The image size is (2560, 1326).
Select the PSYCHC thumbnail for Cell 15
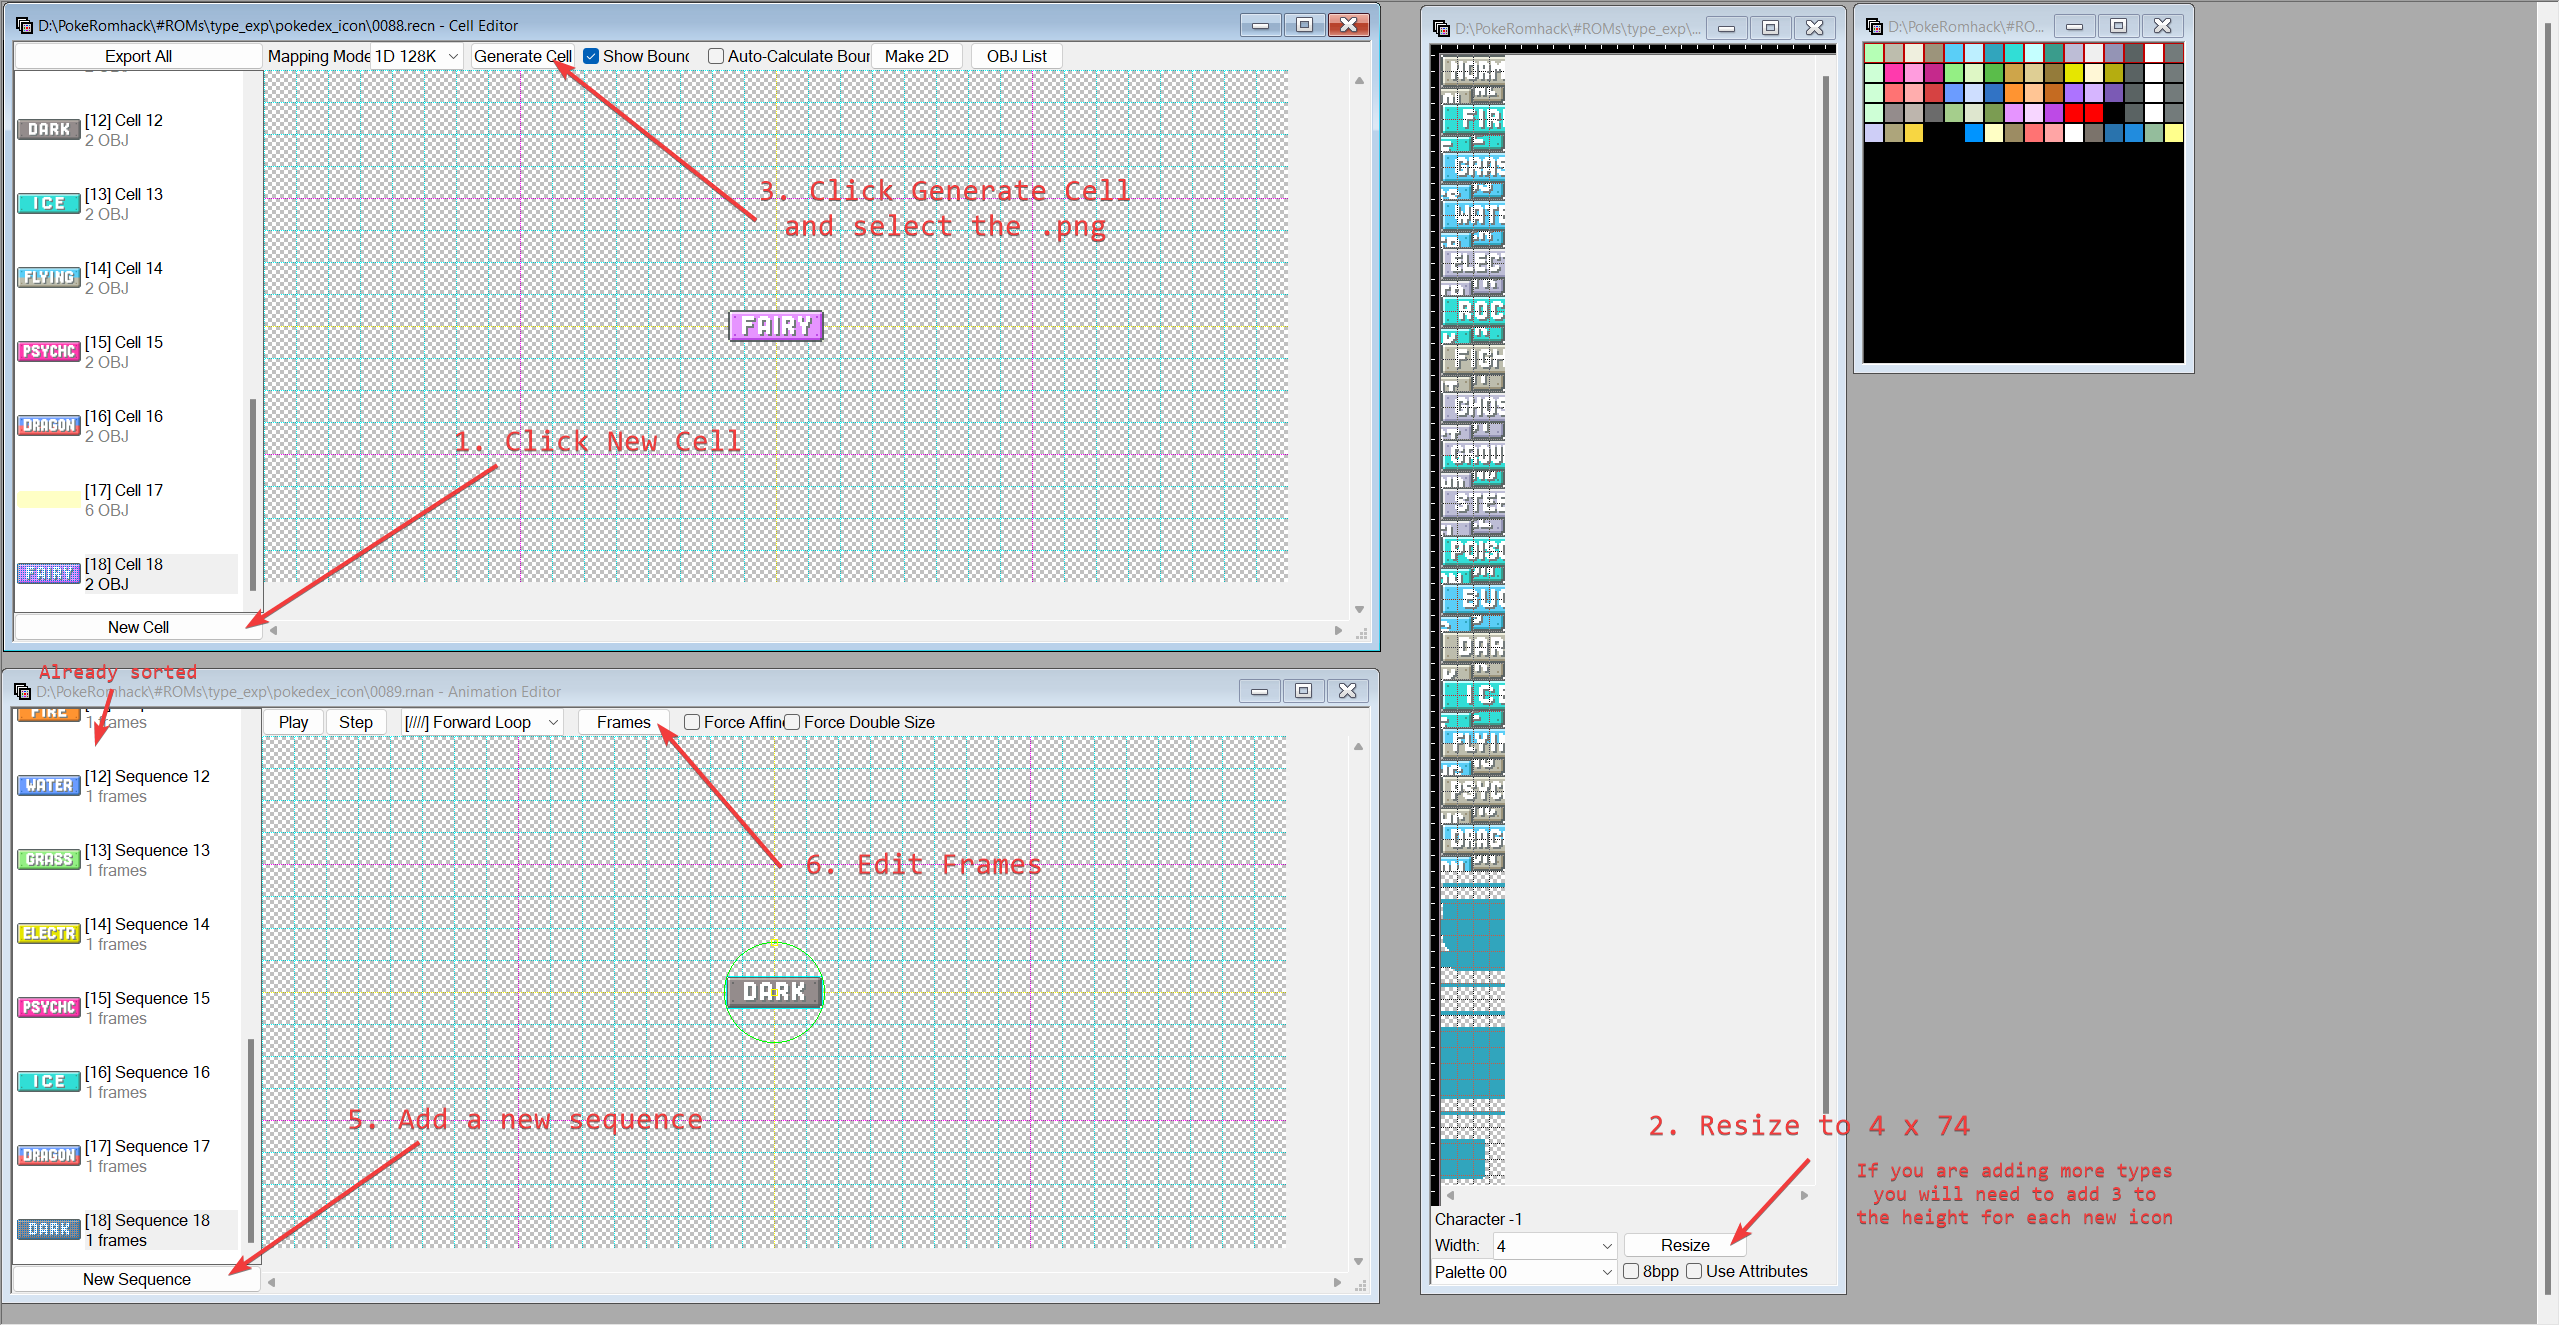tap(49, 352)
